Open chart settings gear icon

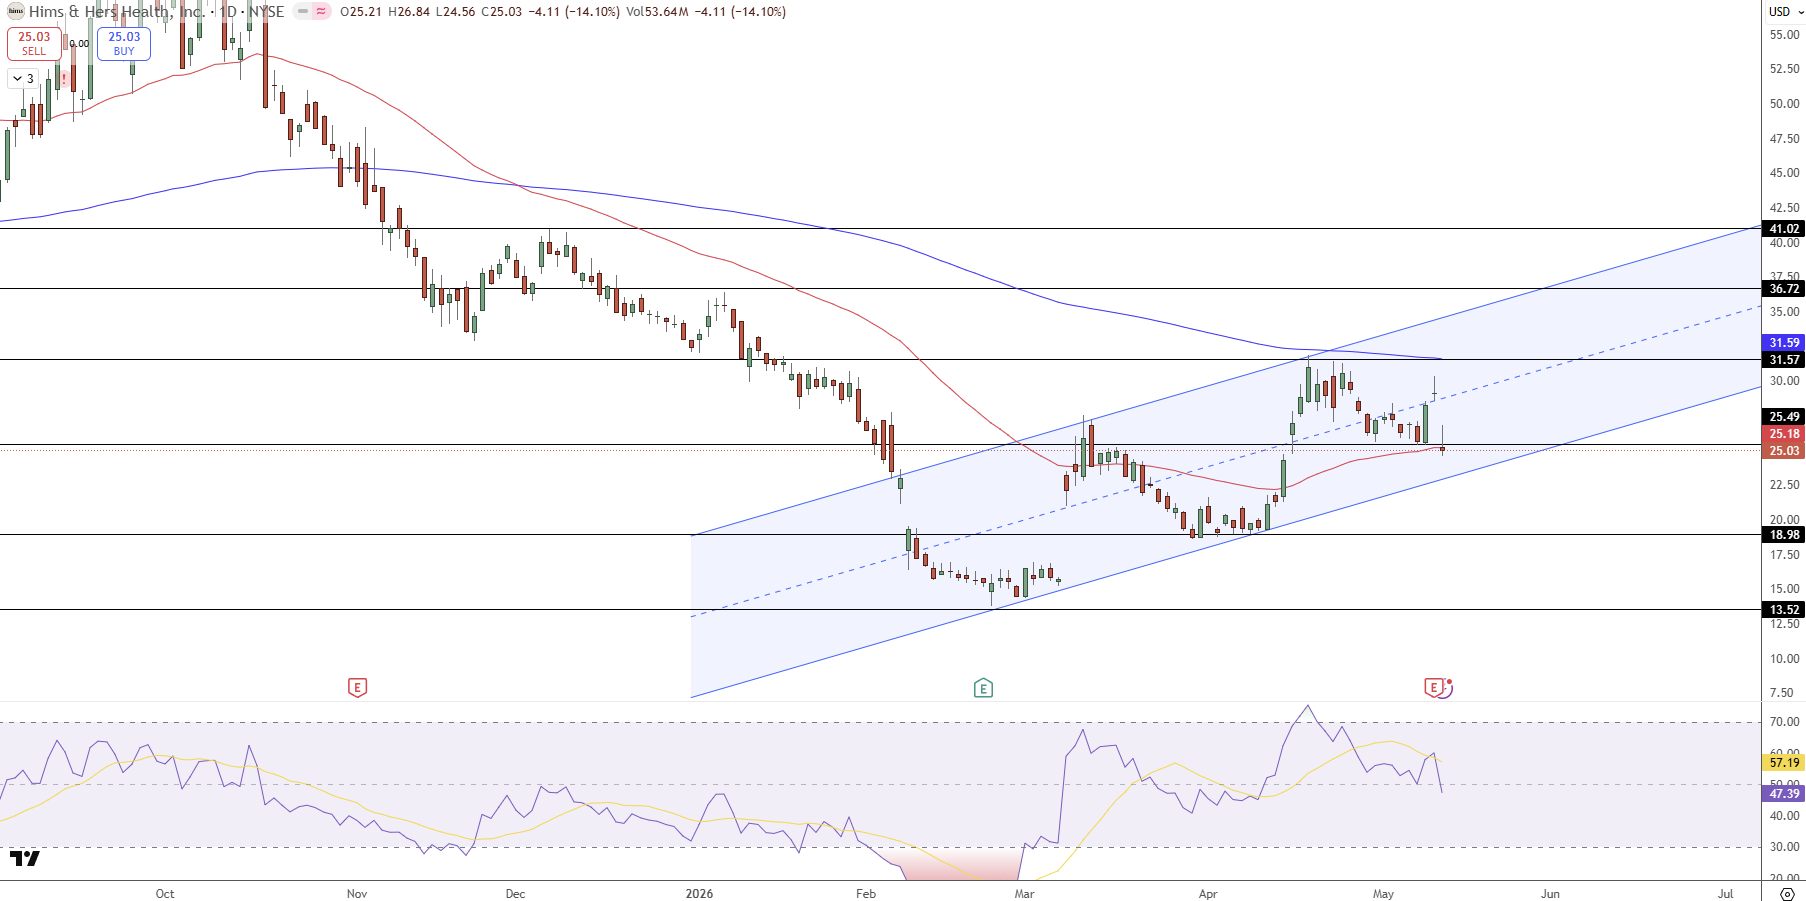point(1786,893)
